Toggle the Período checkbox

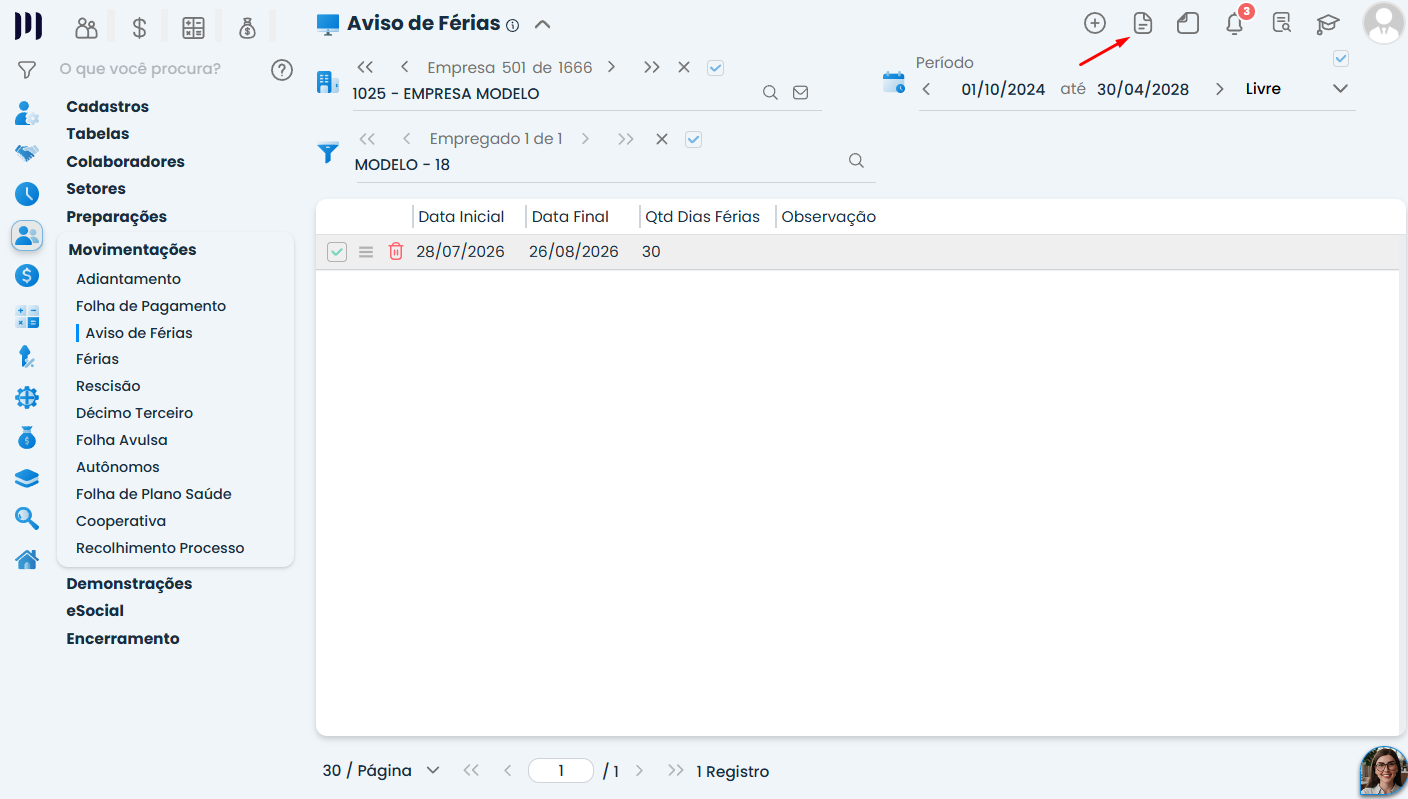1341,59
